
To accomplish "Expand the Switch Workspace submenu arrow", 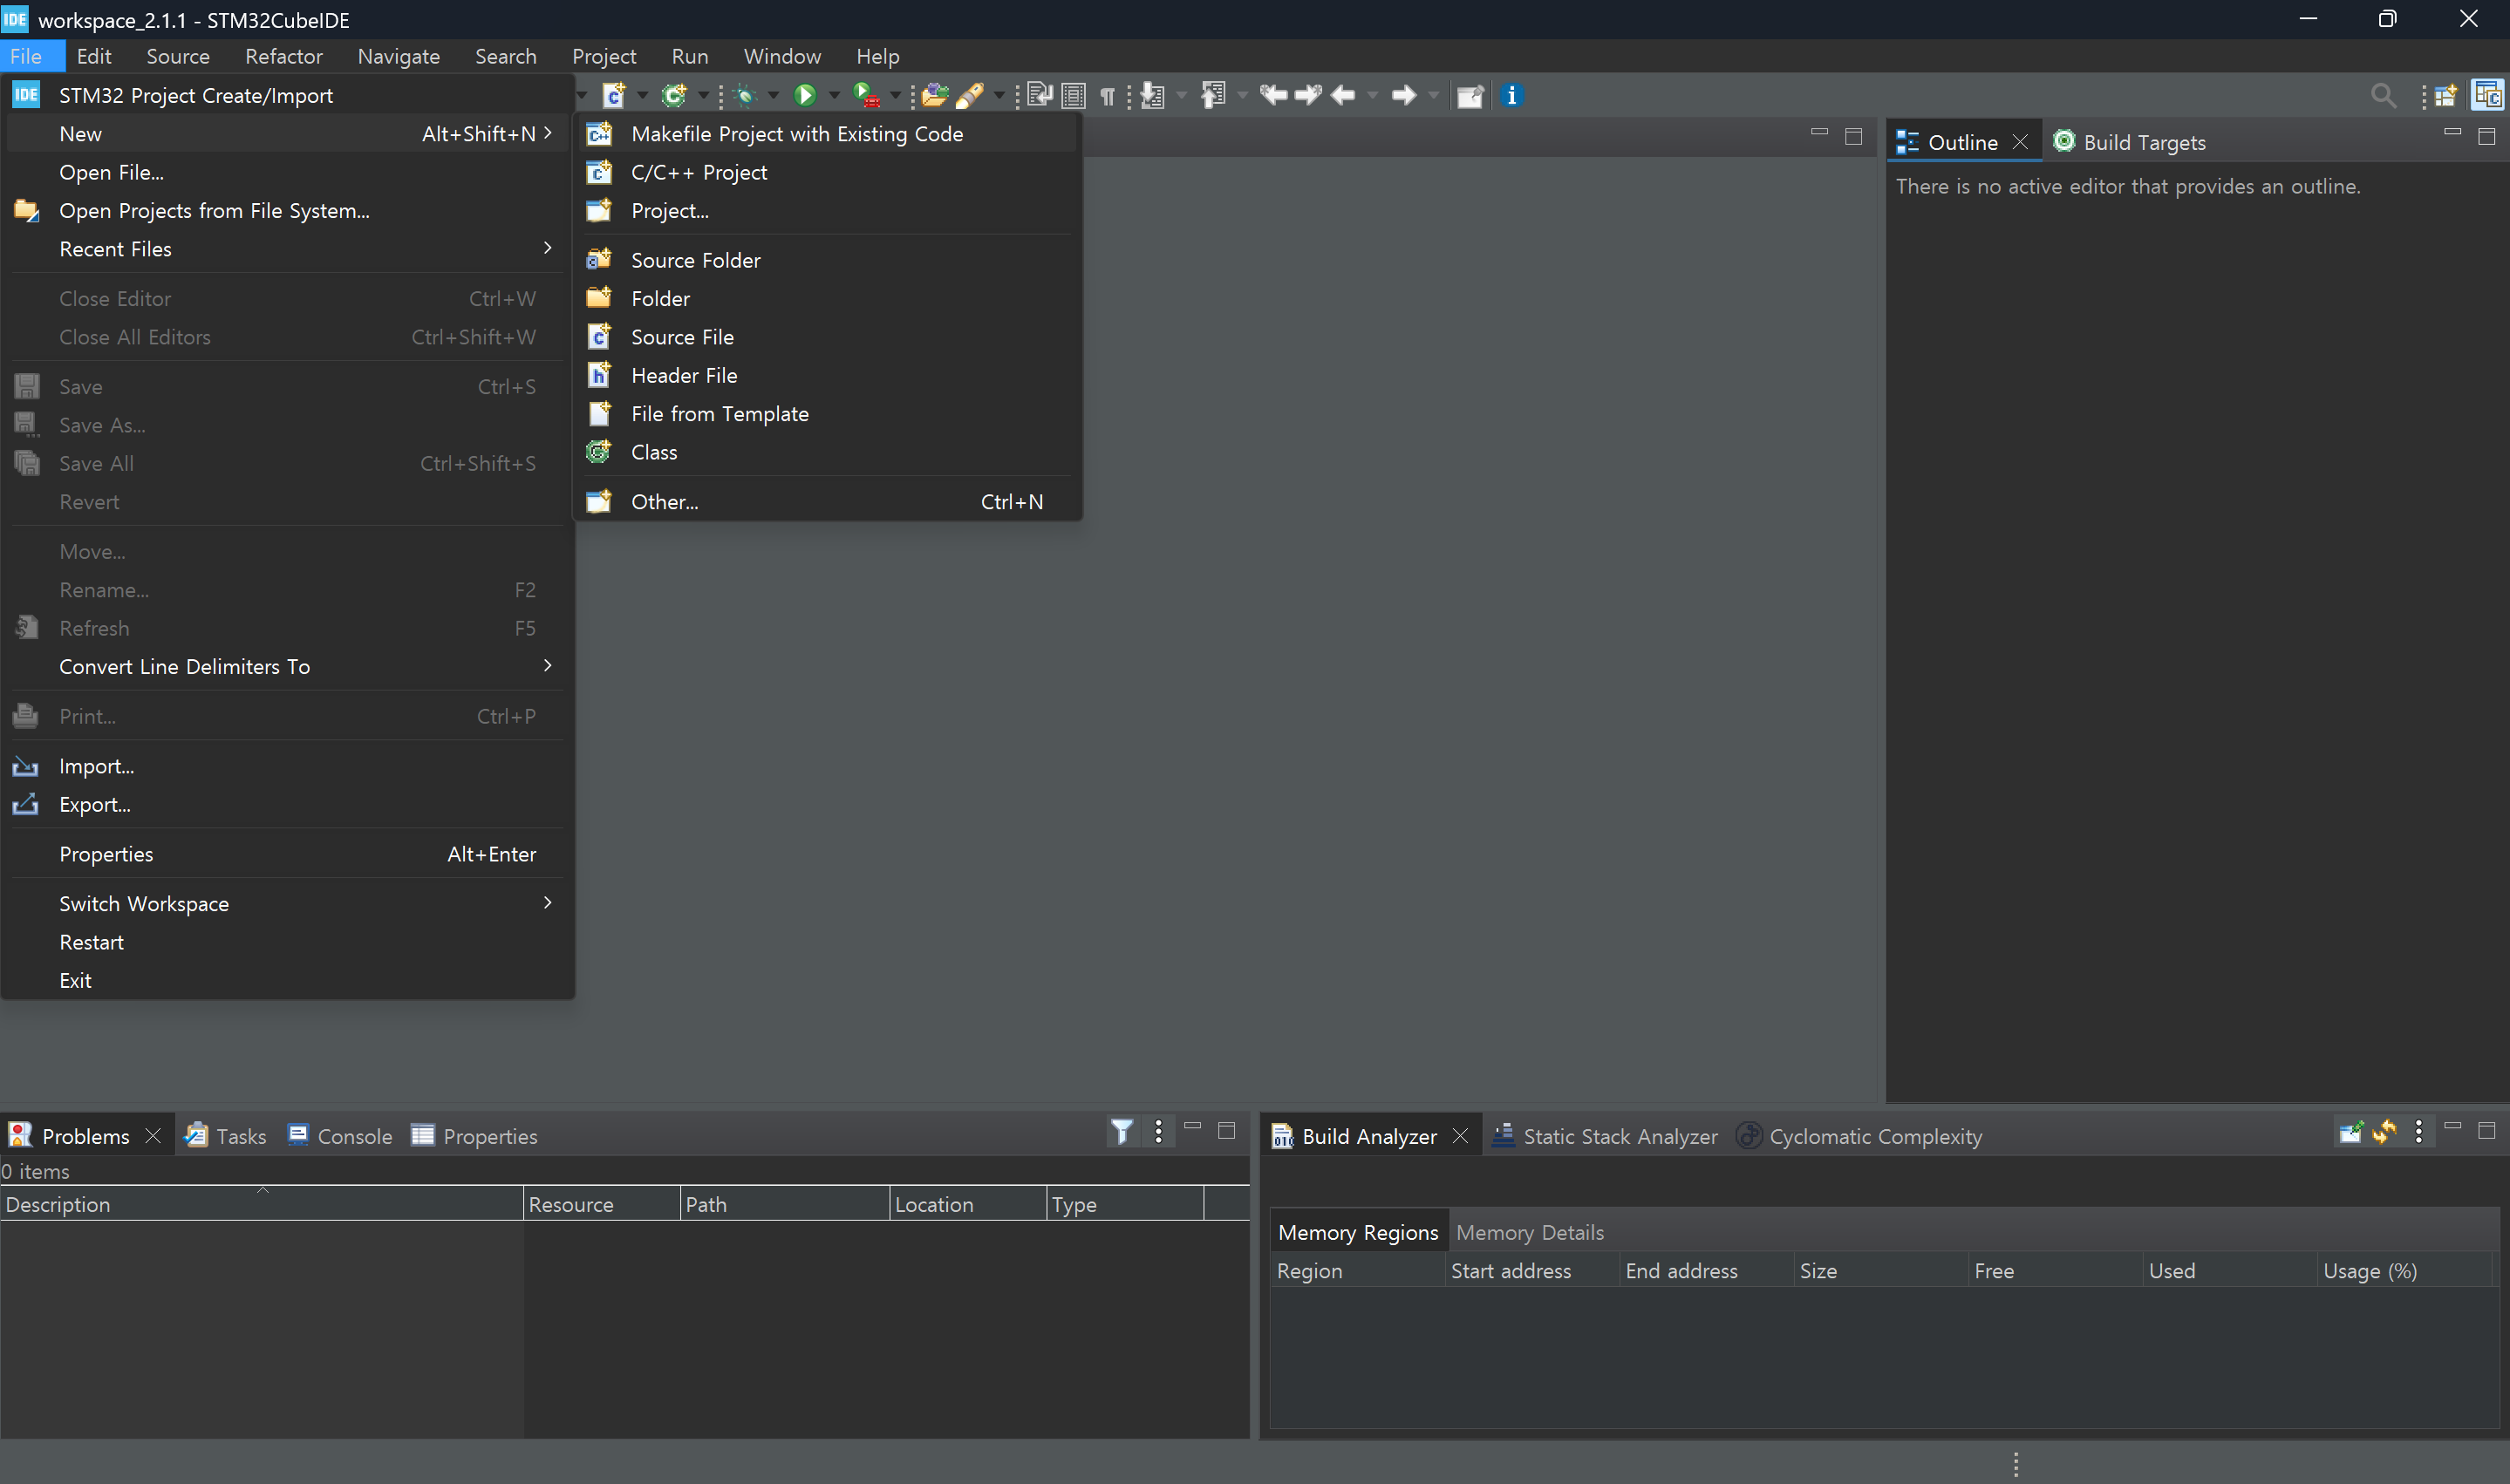I will [547, 902].
